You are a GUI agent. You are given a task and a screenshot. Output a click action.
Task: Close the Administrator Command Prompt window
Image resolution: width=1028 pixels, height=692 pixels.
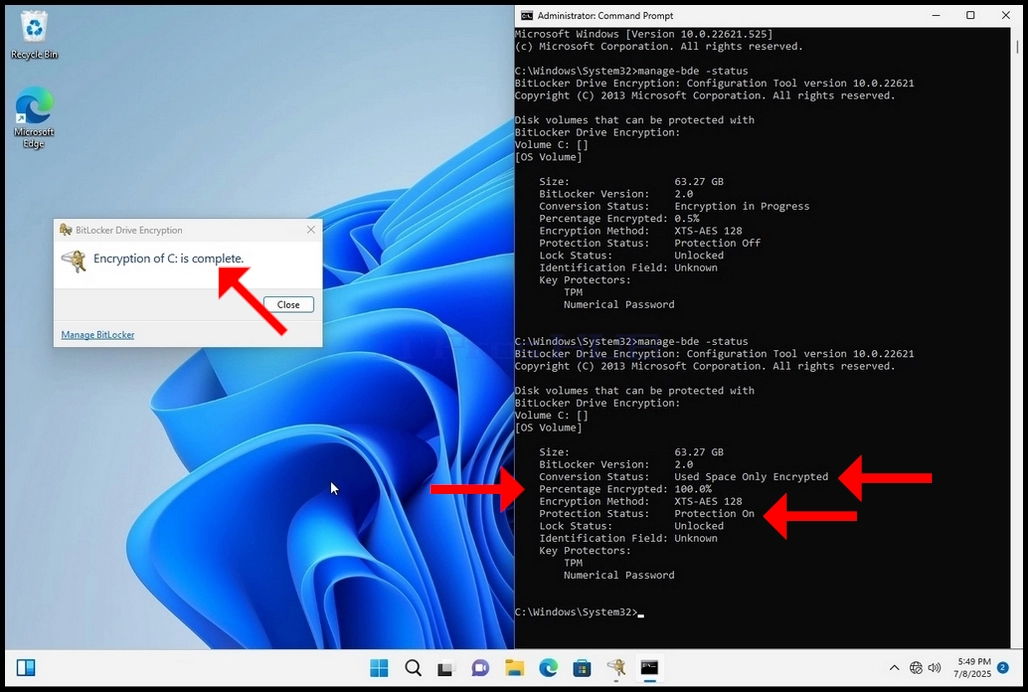click(x=1006, y=16)
